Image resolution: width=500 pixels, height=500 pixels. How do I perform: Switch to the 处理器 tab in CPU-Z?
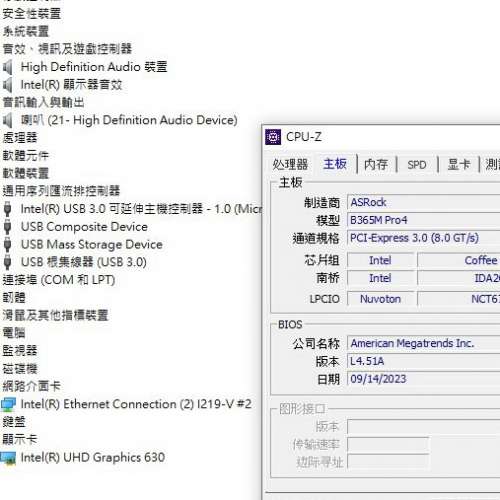pos(290,164)
